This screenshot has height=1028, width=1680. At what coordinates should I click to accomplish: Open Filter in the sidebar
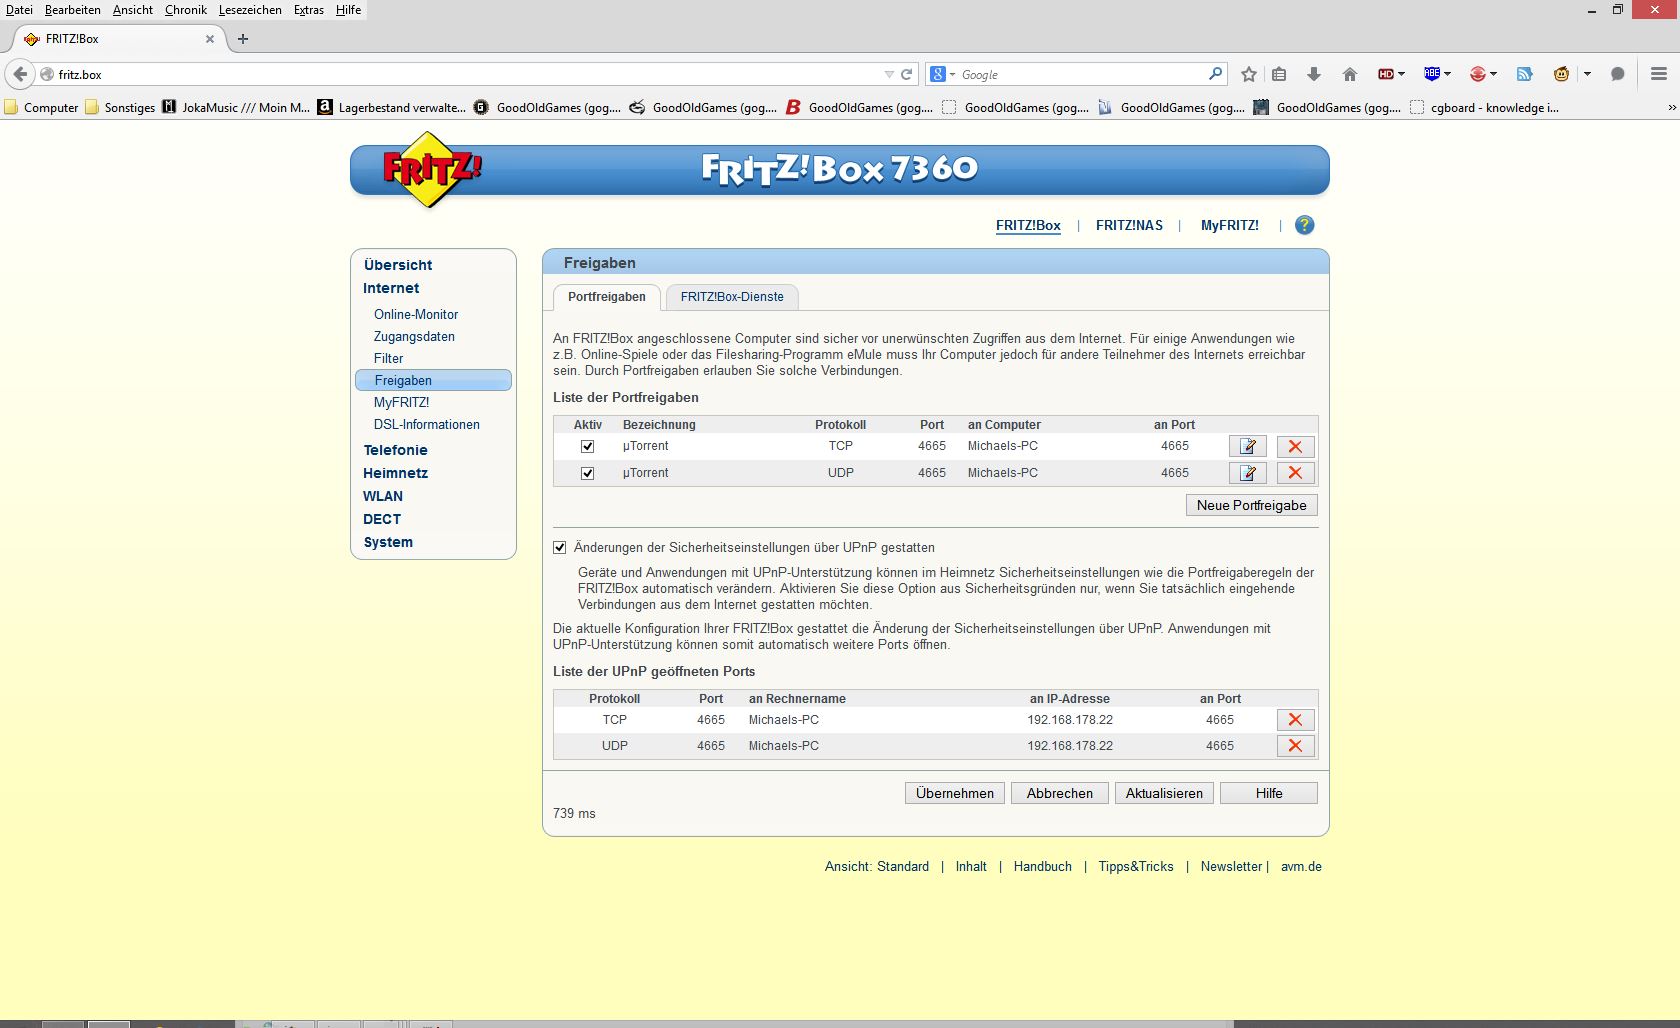389,358
